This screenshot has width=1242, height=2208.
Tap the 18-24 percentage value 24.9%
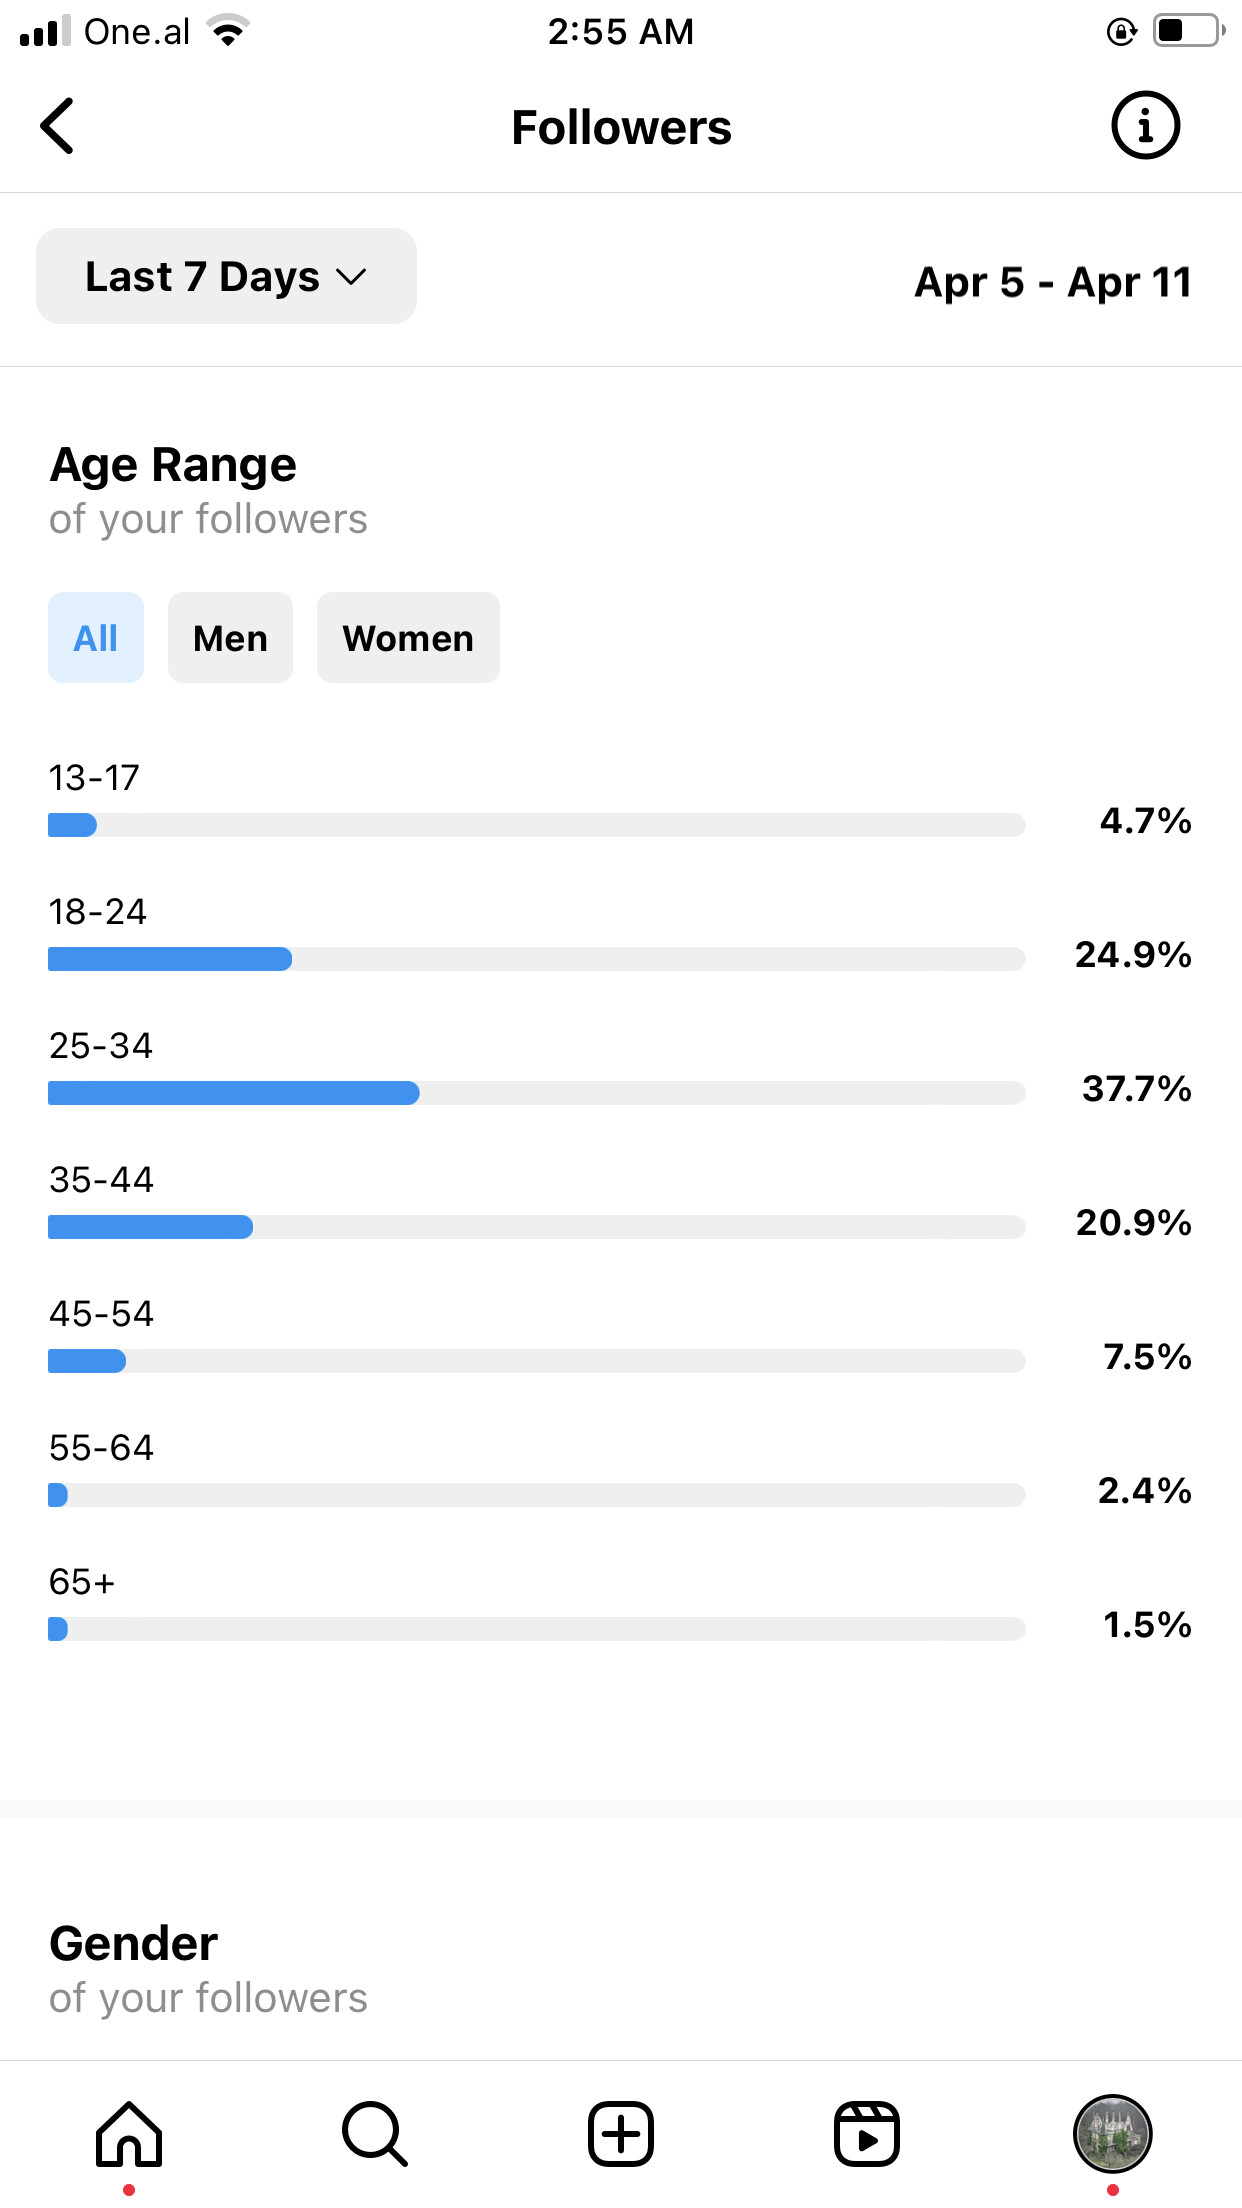coord(1133,955)
